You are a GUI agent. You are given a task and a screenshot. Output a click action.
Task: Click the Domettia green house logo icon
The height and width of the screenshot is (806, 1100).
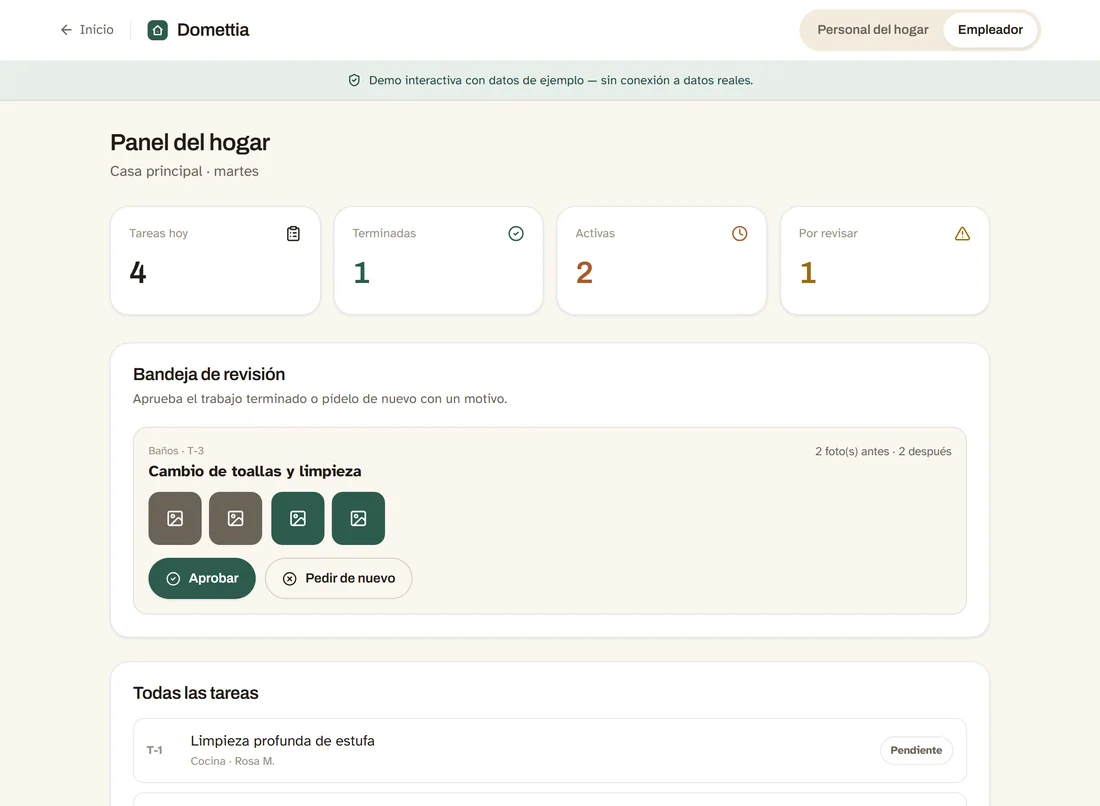(x=158, y=30)
